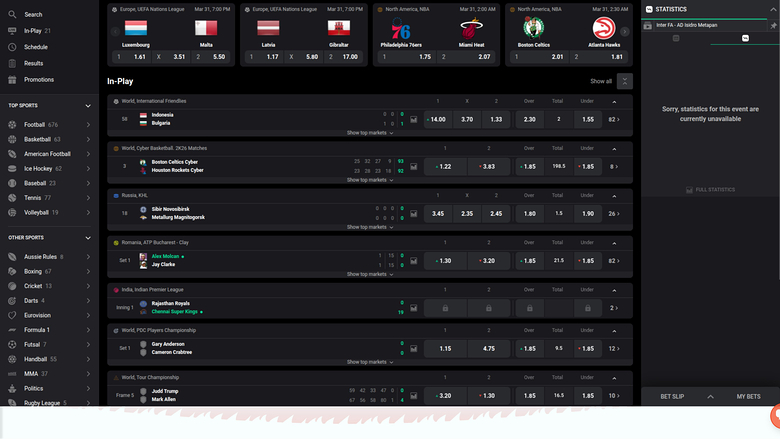The width and height of the screenshot is (780, 439).
Task: Click the Tennis sport icon
Action: click(x=12, y=198)
